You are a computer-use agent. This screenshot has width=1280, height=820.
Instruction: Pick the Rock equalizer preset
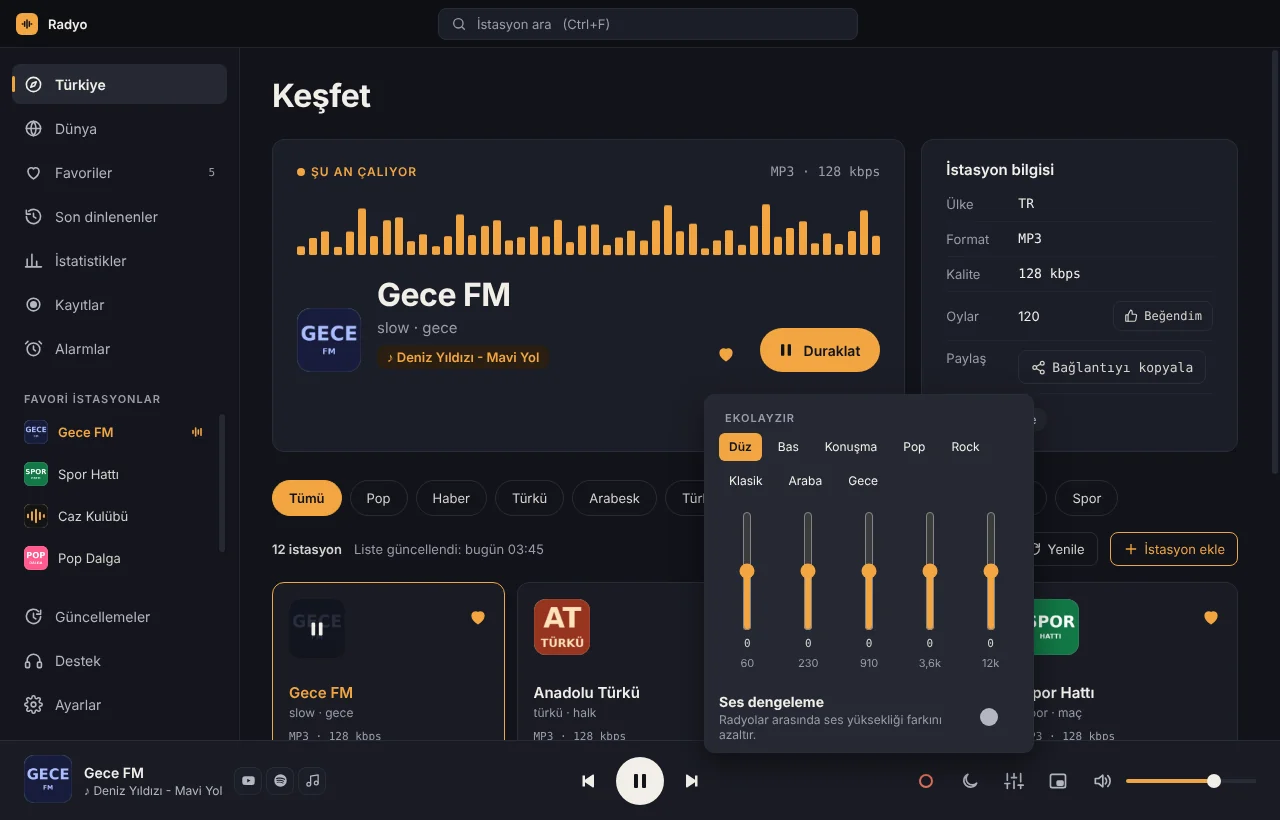click(x=965, y=447)
